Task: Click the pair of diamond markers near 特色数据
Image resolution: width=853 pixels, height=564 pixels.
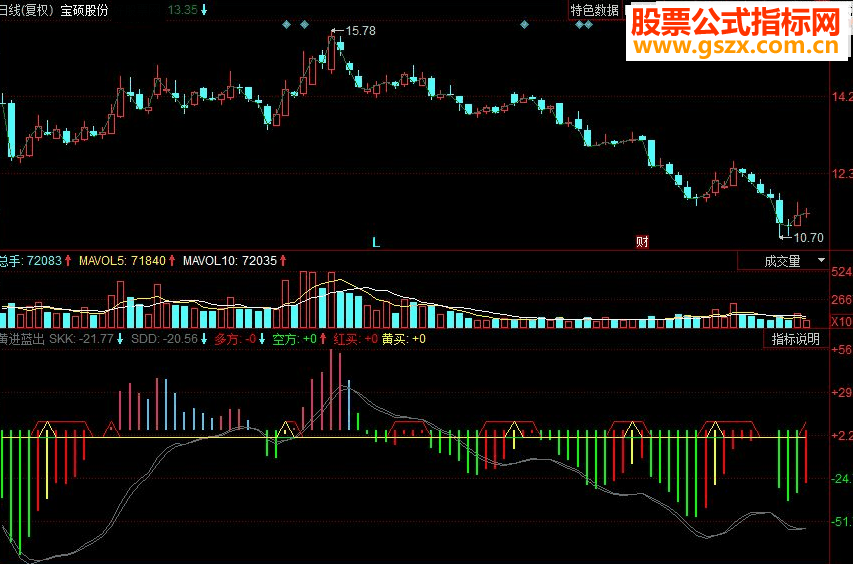Action: tap(584, 24)
